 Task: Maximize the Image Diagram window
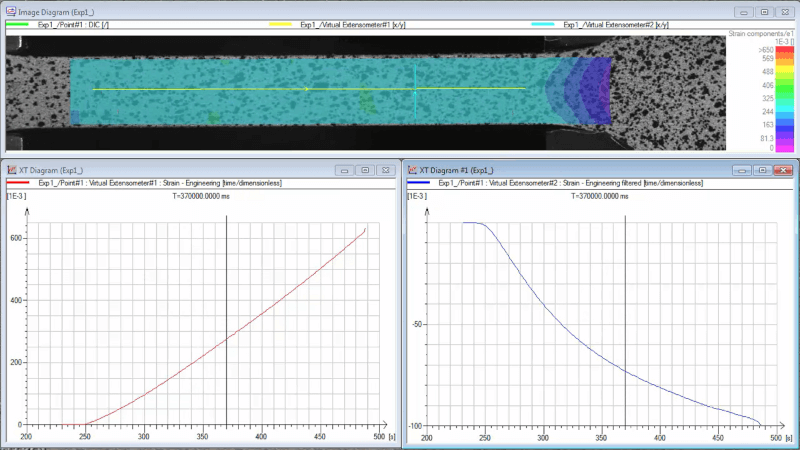tap(763, 12)
